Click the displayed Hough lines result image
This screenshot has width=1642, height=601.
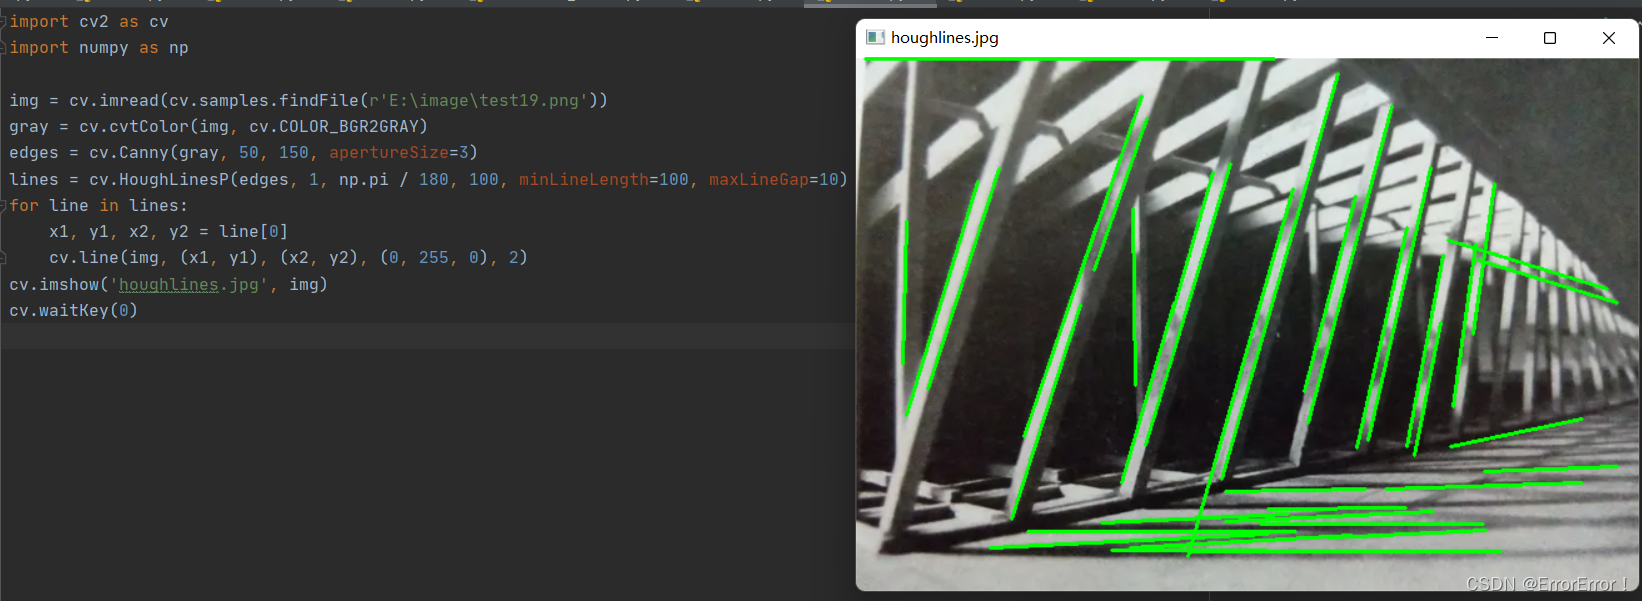(1247, 323)
